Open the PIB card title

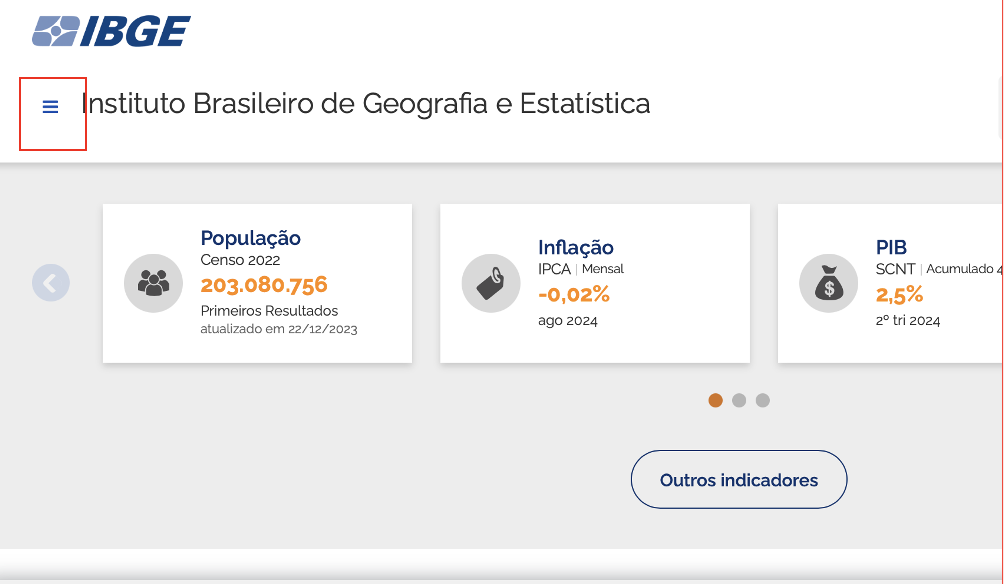click(x=891, y=247)
